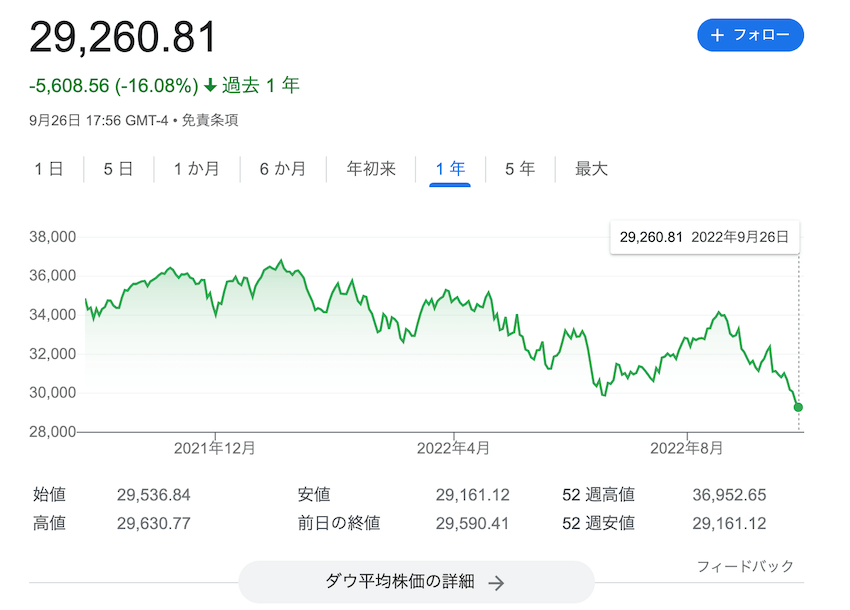
Task: Click the 29,260.81 2022年9月26日 chart tooltip
Action: click(x=704, y=237)
